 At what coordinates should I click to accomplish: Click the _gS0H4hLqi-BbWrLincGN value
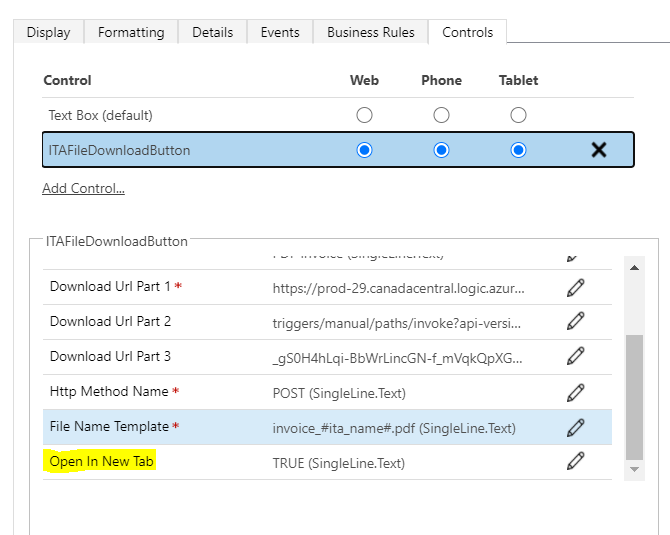click(x=397, y=358)
